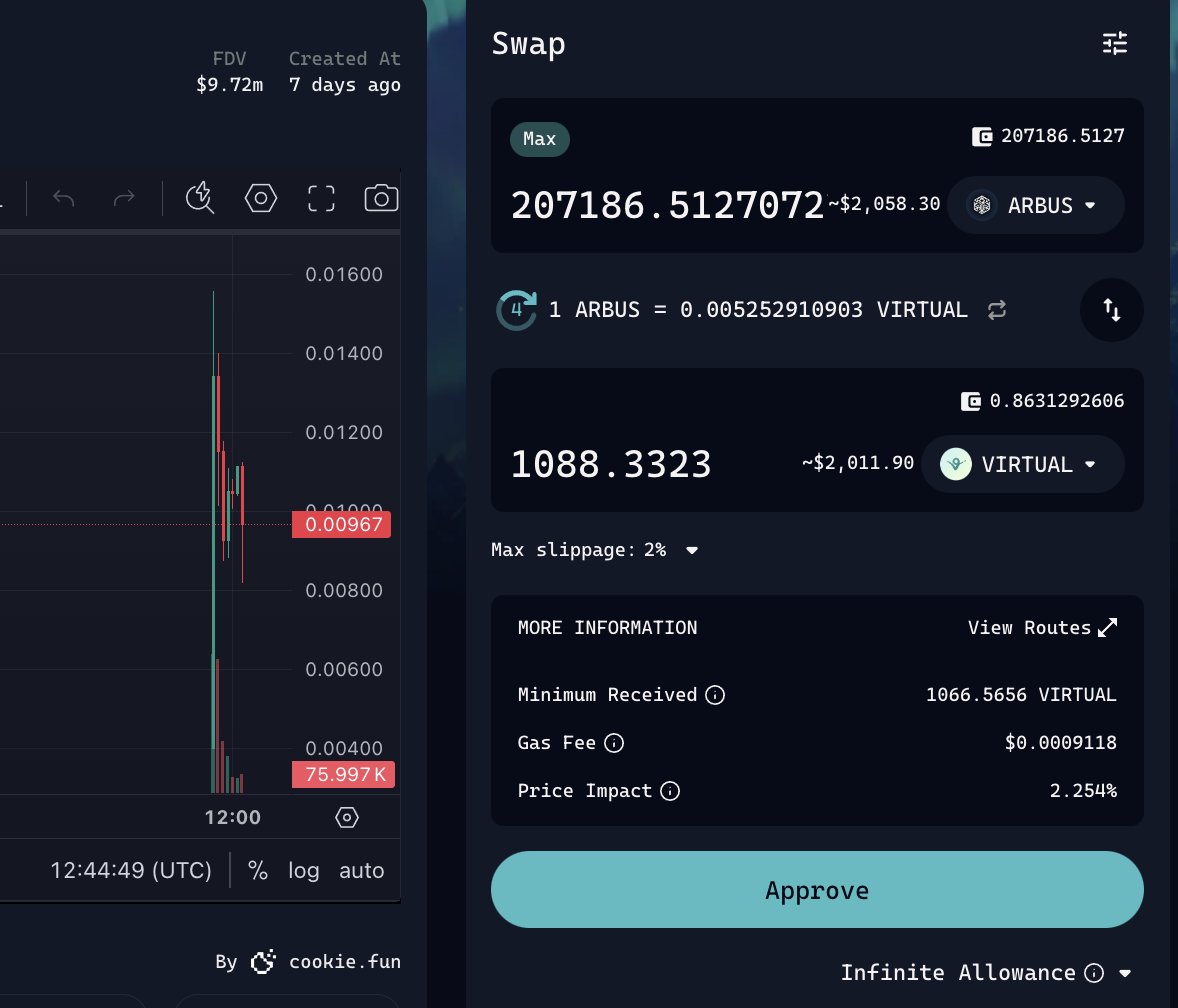Click Minimum Received value 1066.5656 VIRTUAL
This screenshot has width=1178, height=1008.
tap(1021, 695)
